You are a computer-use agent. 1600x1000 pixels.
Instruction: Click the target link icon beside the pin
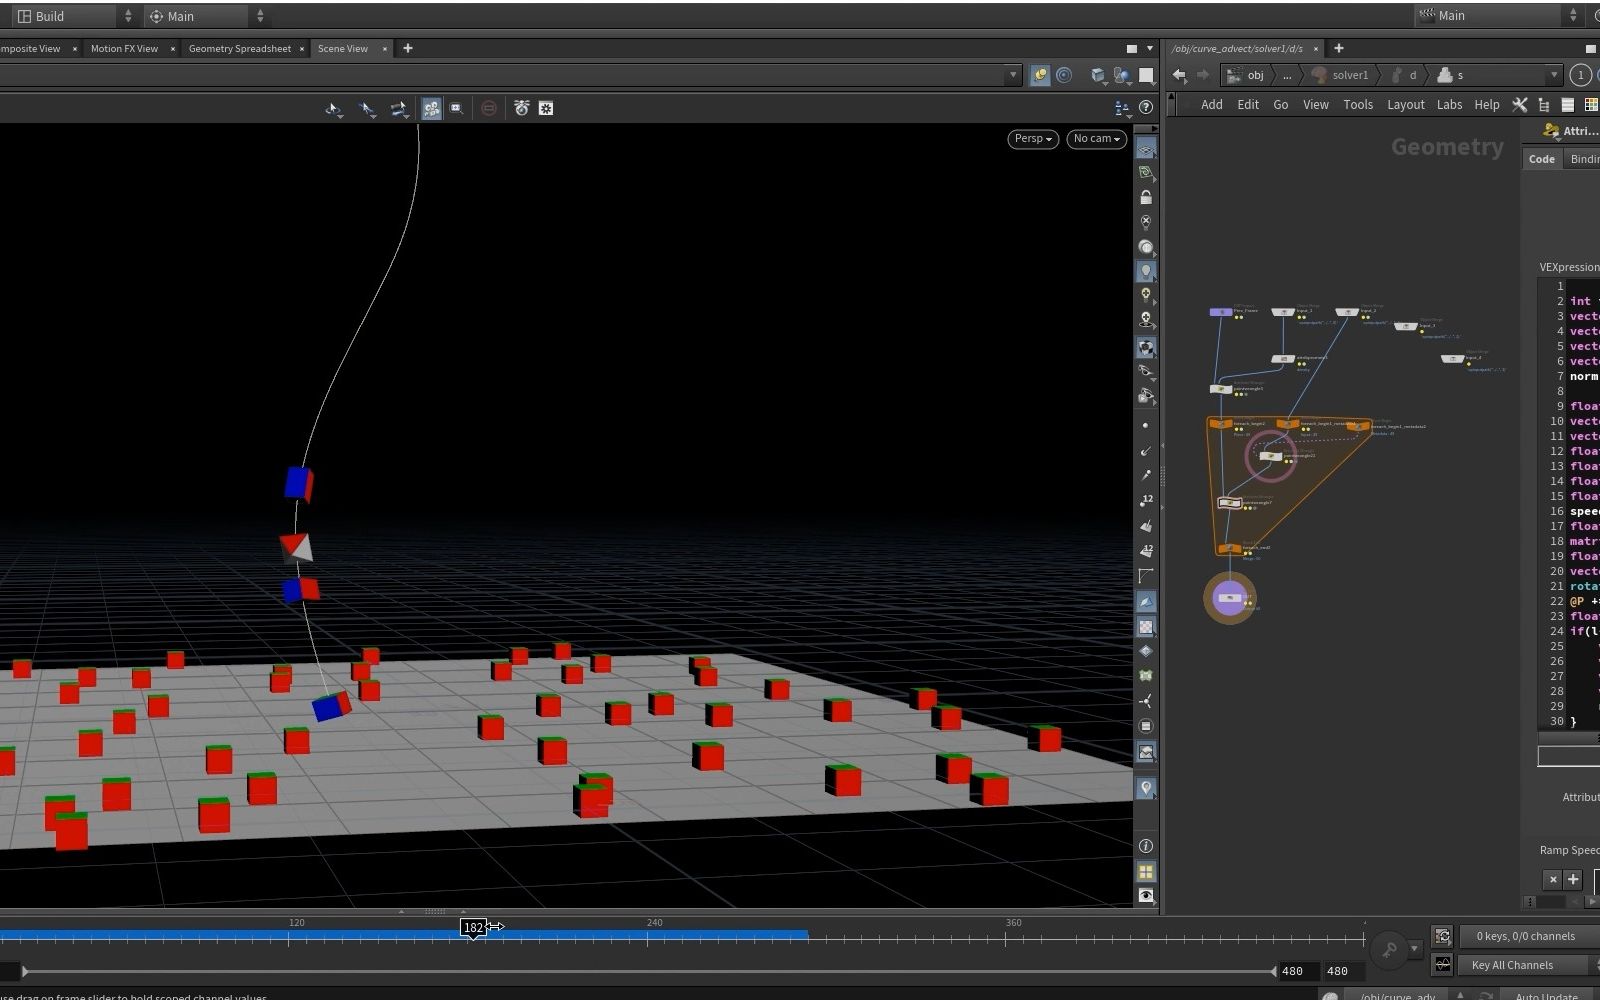1064,75
